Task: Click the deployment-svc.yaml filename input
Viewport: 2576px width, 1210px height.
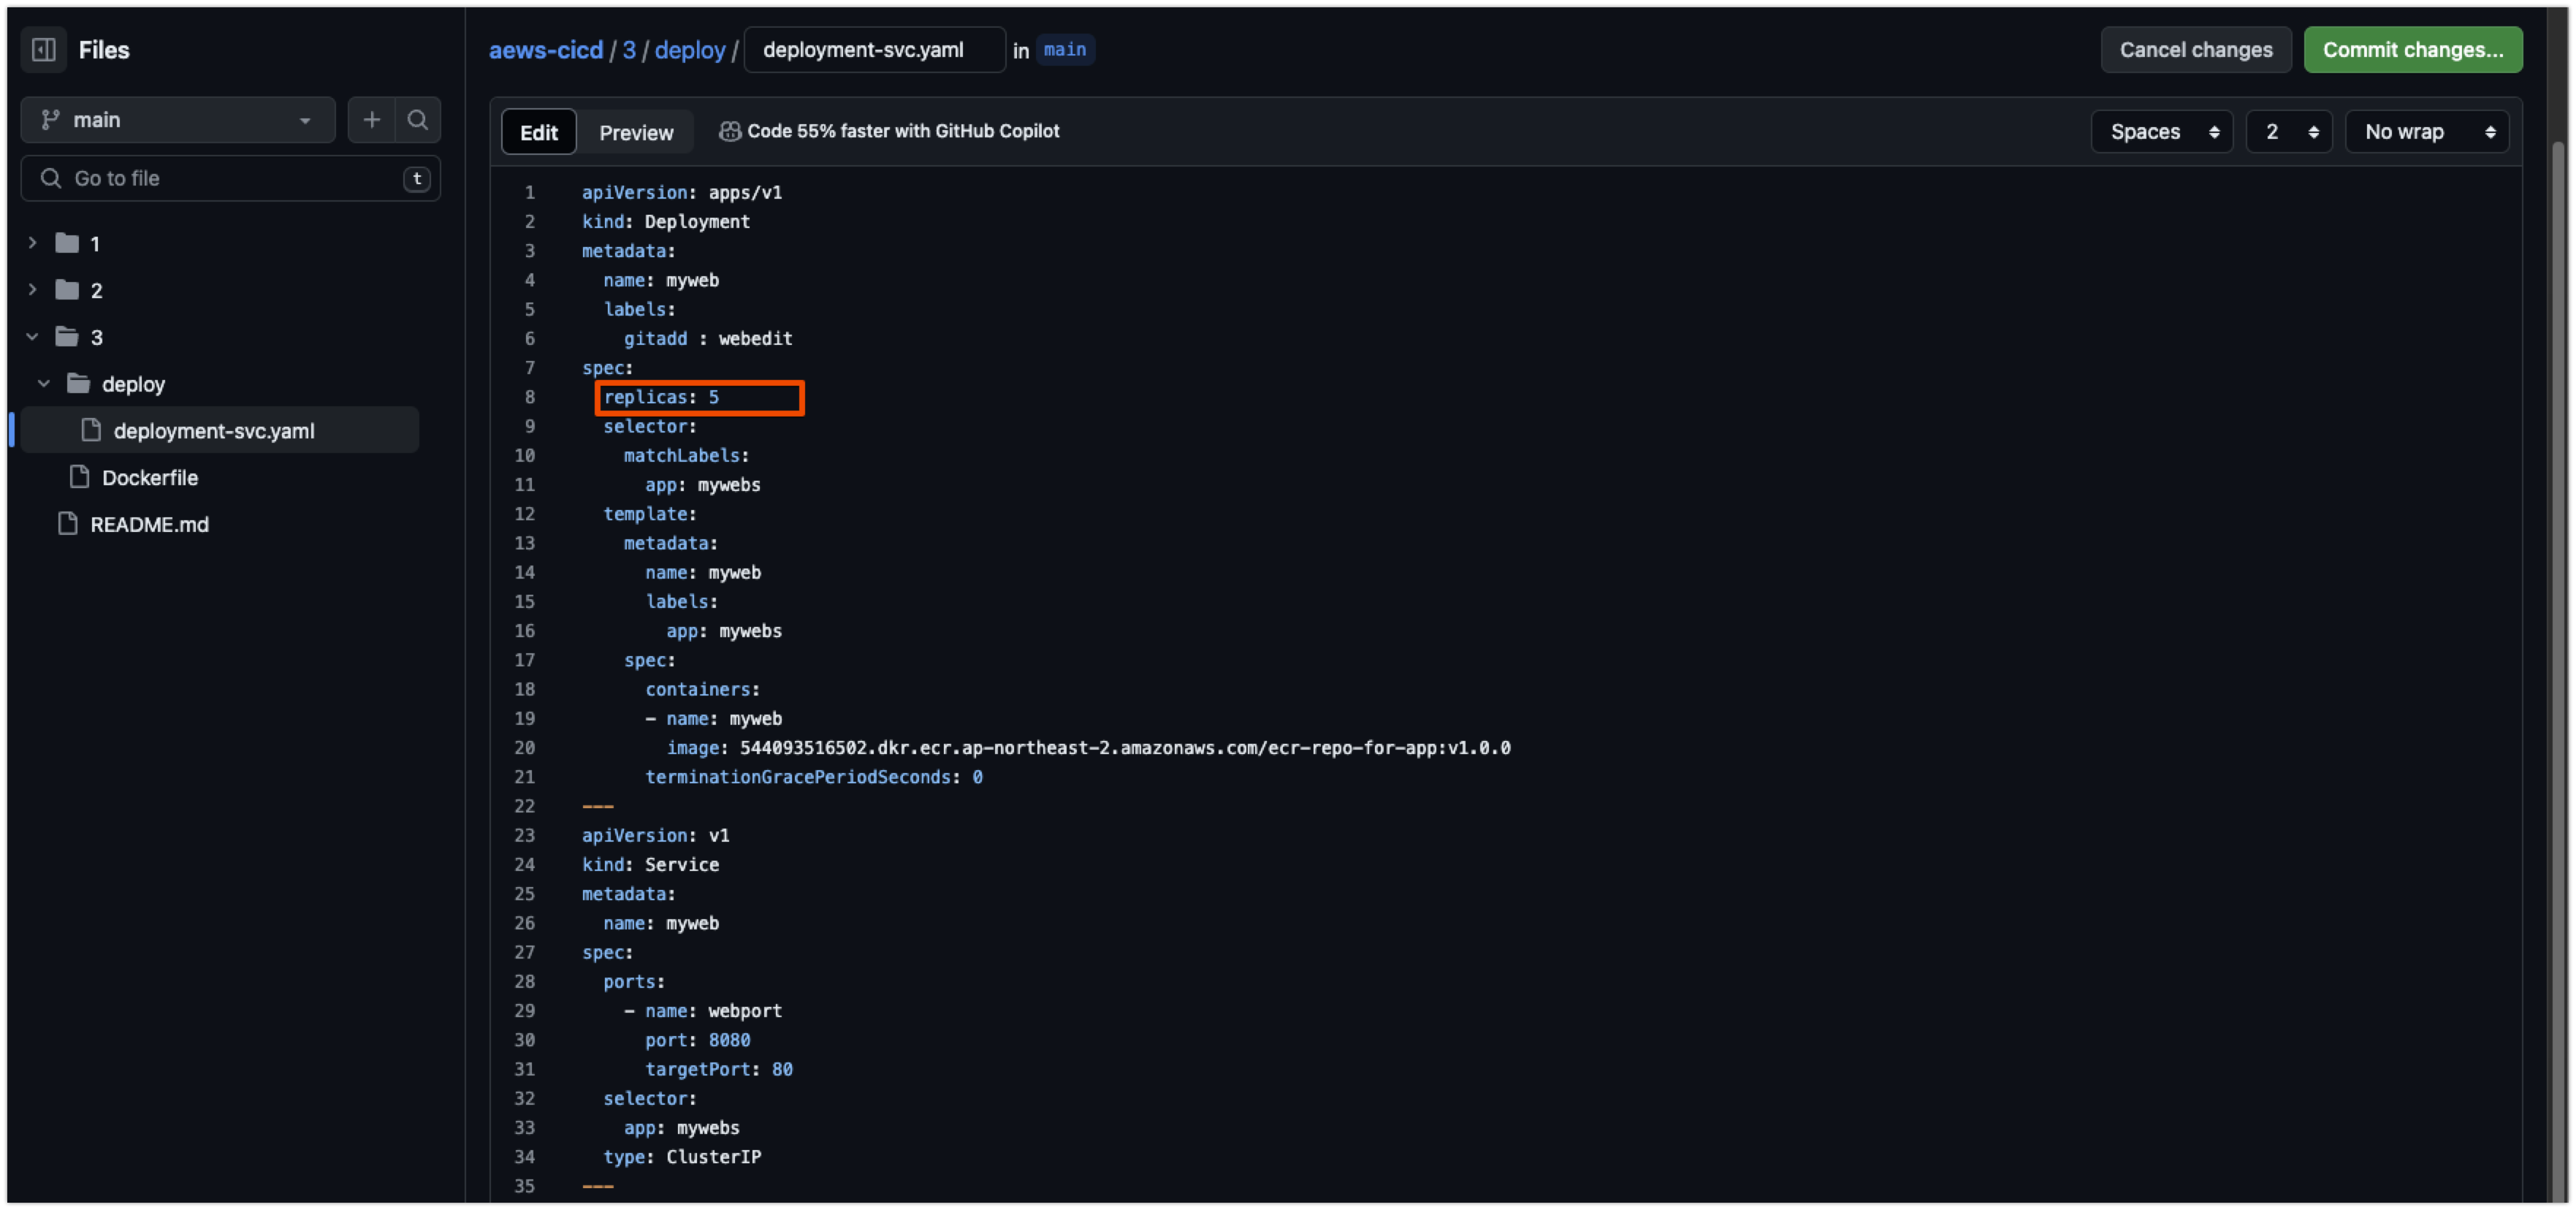Action: (x=874, y=49)
